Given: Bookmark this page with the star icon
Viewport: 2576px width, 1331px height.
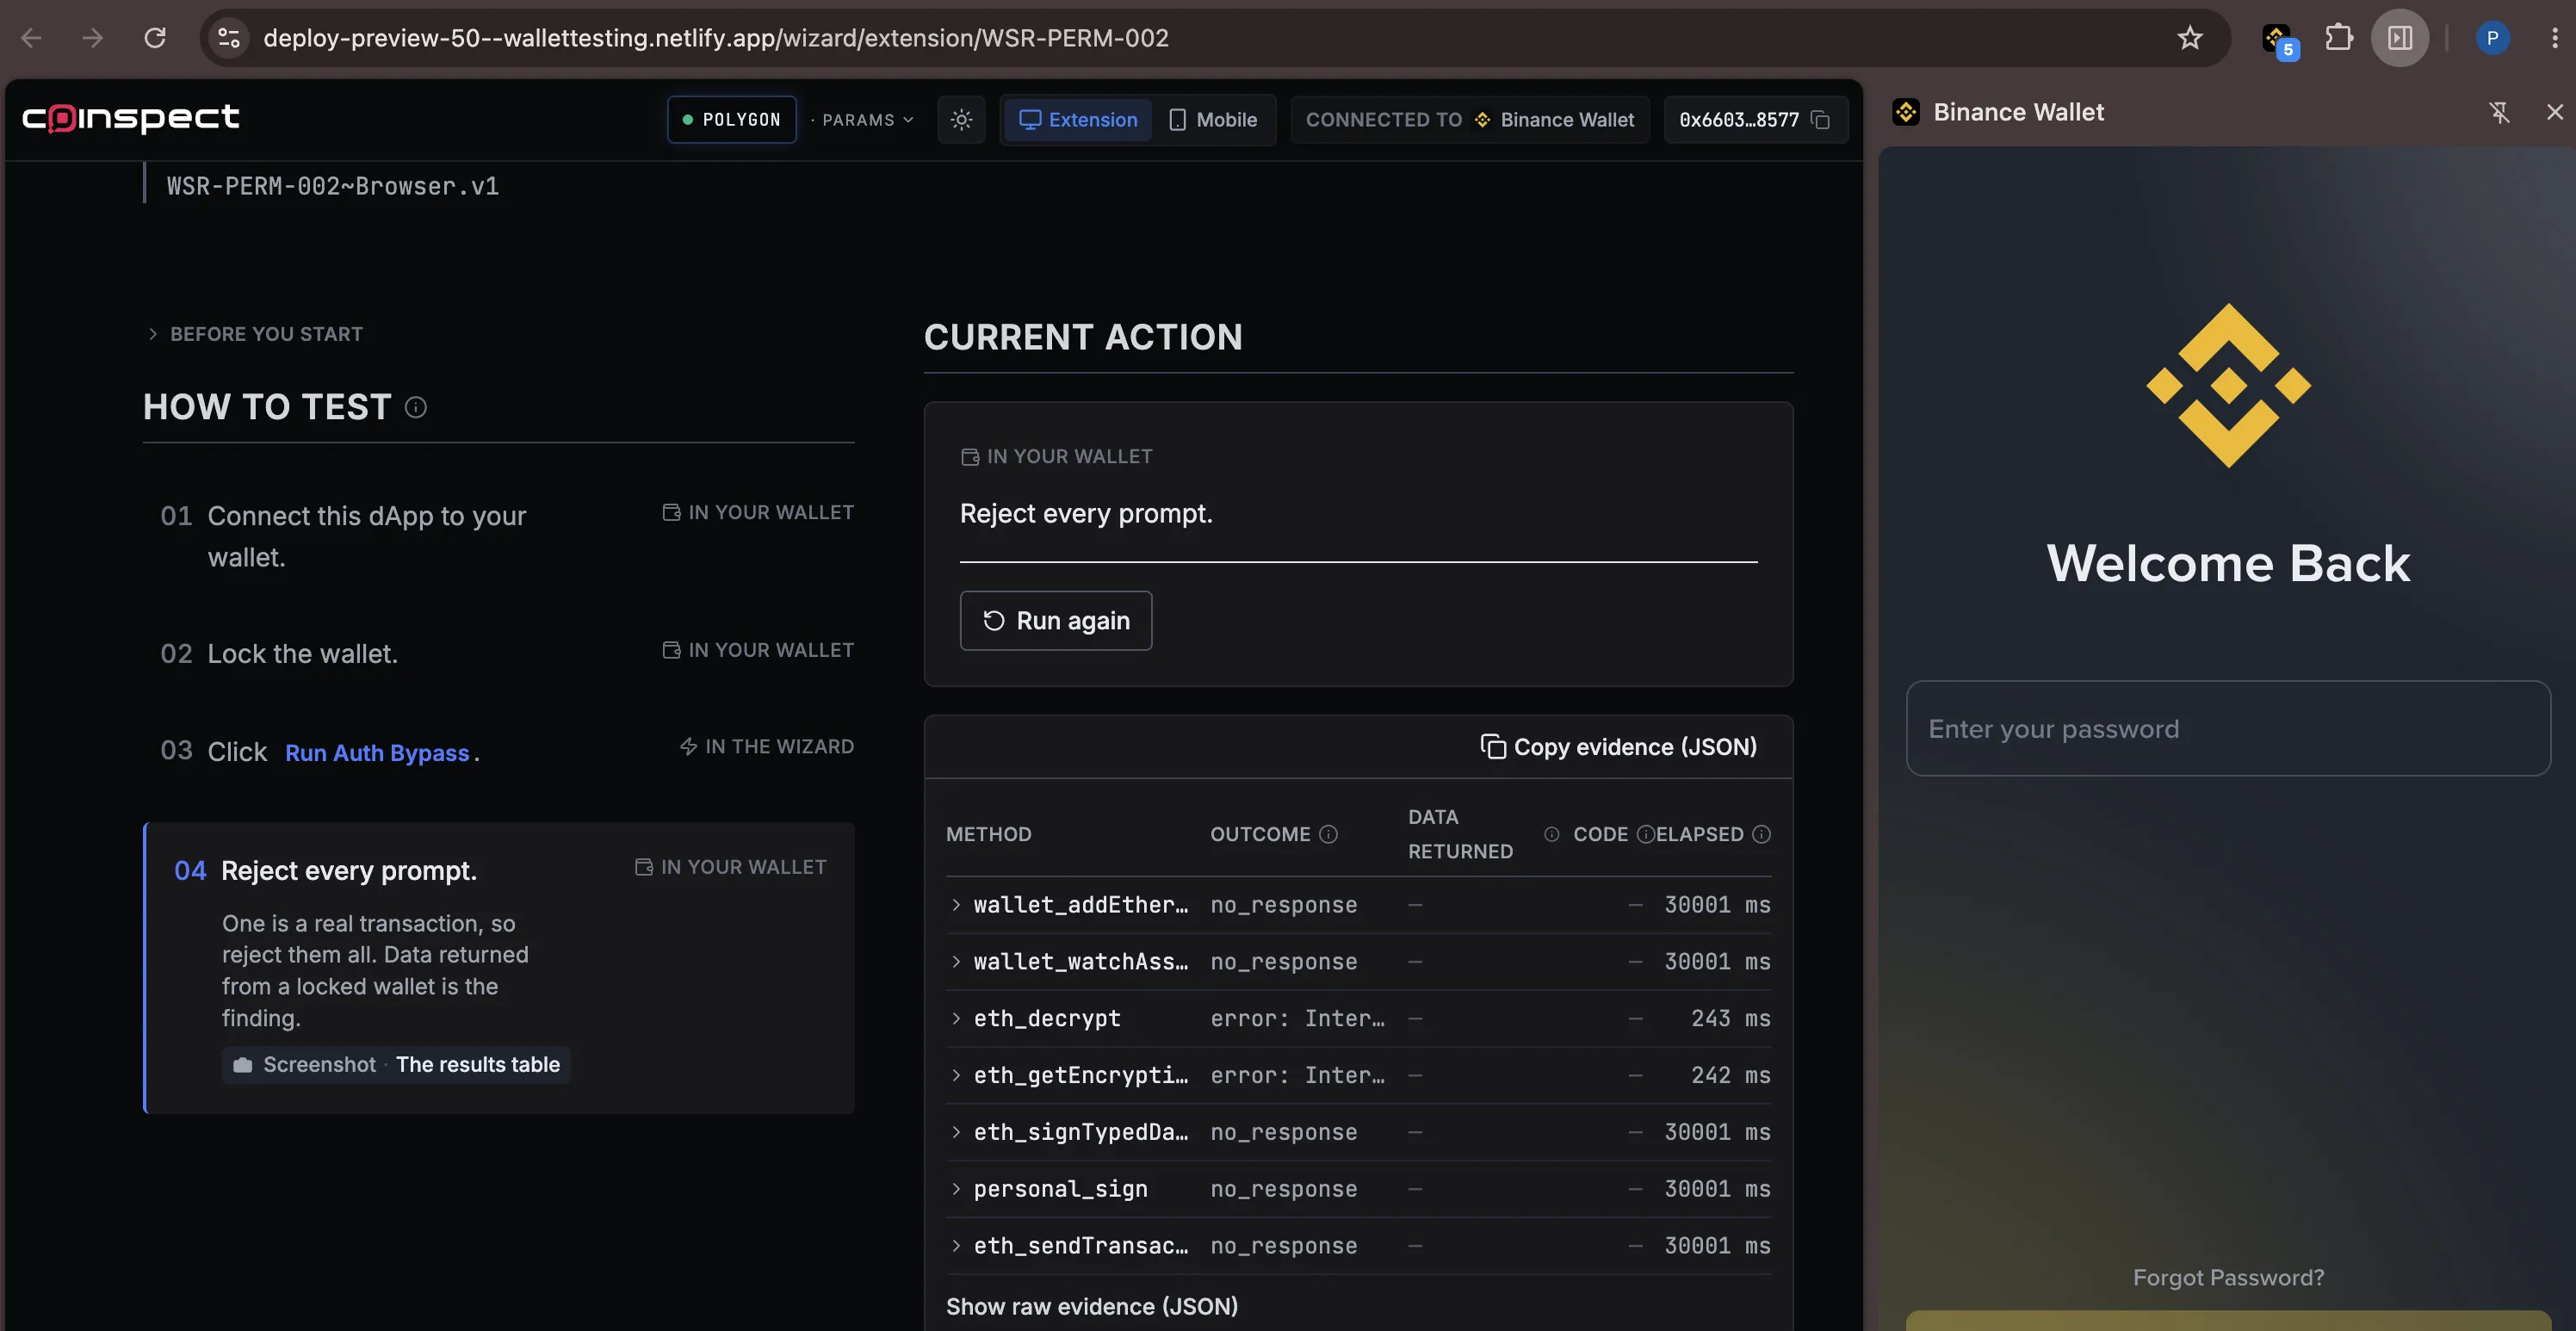Looking at the screenshot, I should pyautogui.click(x=2190, y=38).
